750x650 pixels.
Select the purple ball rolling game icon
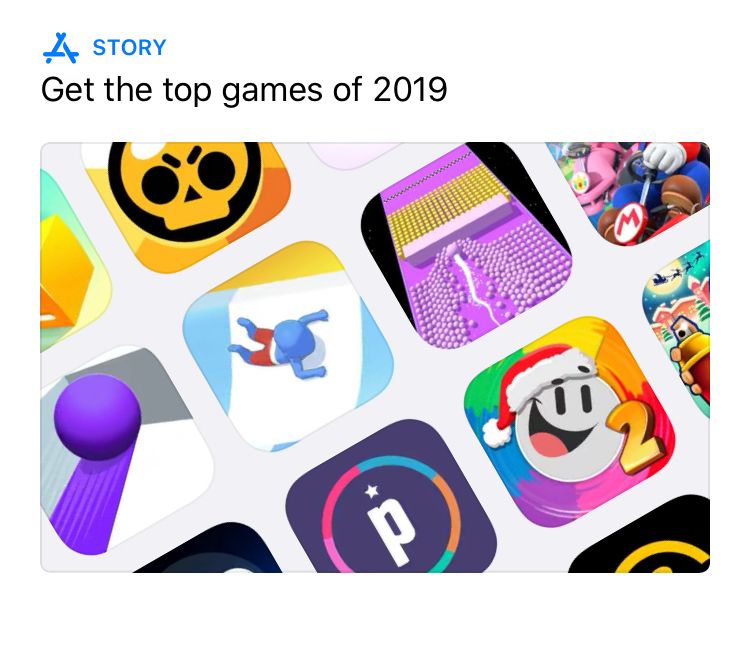point(122,452)
